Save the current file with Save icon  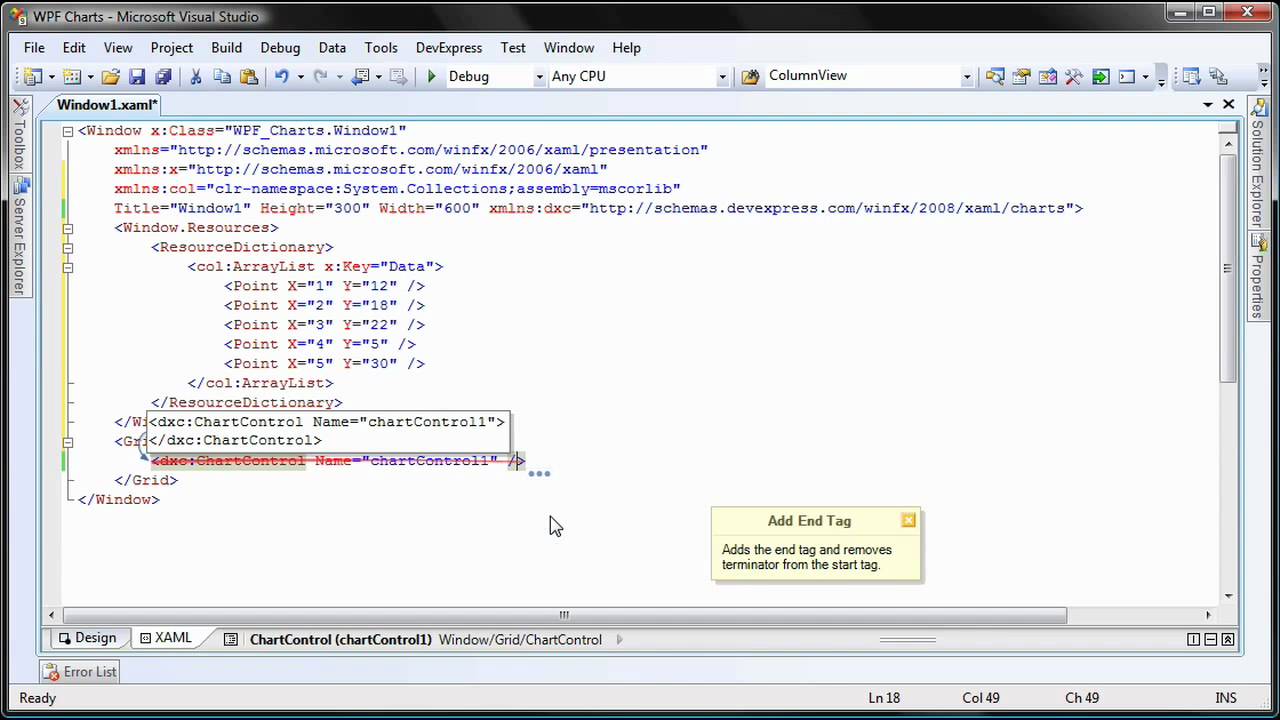click(x=137, y=76)
